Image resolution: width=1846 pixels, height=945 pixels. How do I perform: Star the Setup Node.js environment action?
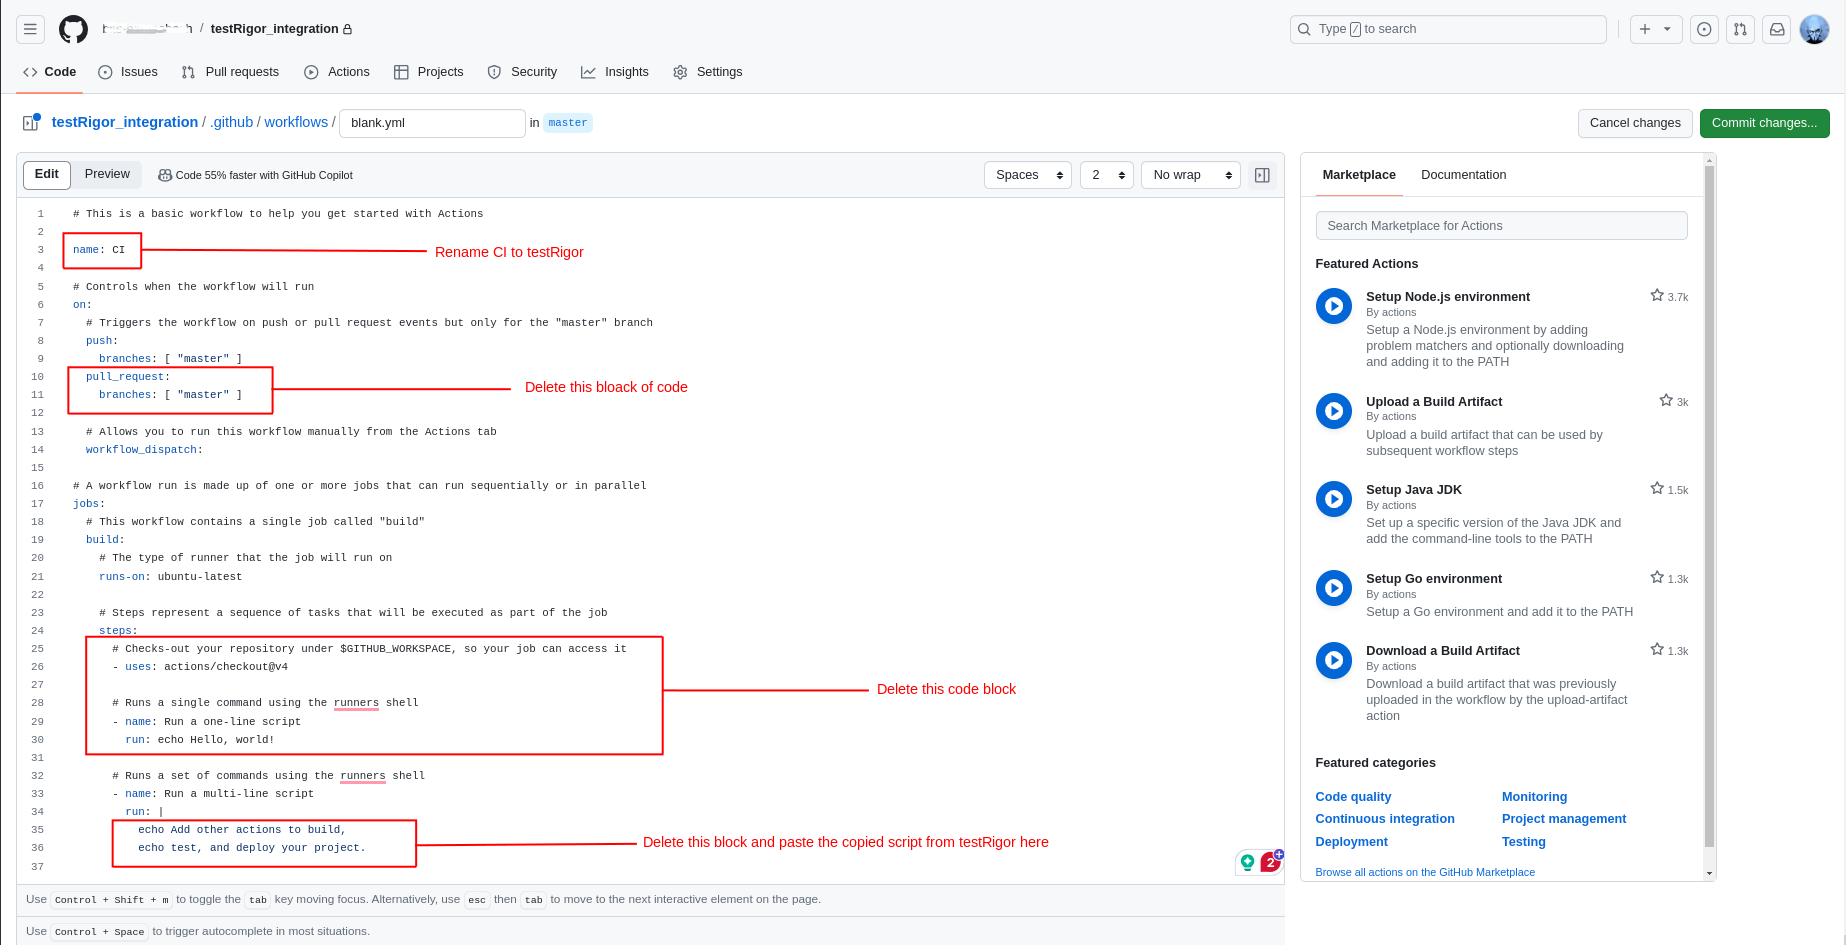[1657, 296]
